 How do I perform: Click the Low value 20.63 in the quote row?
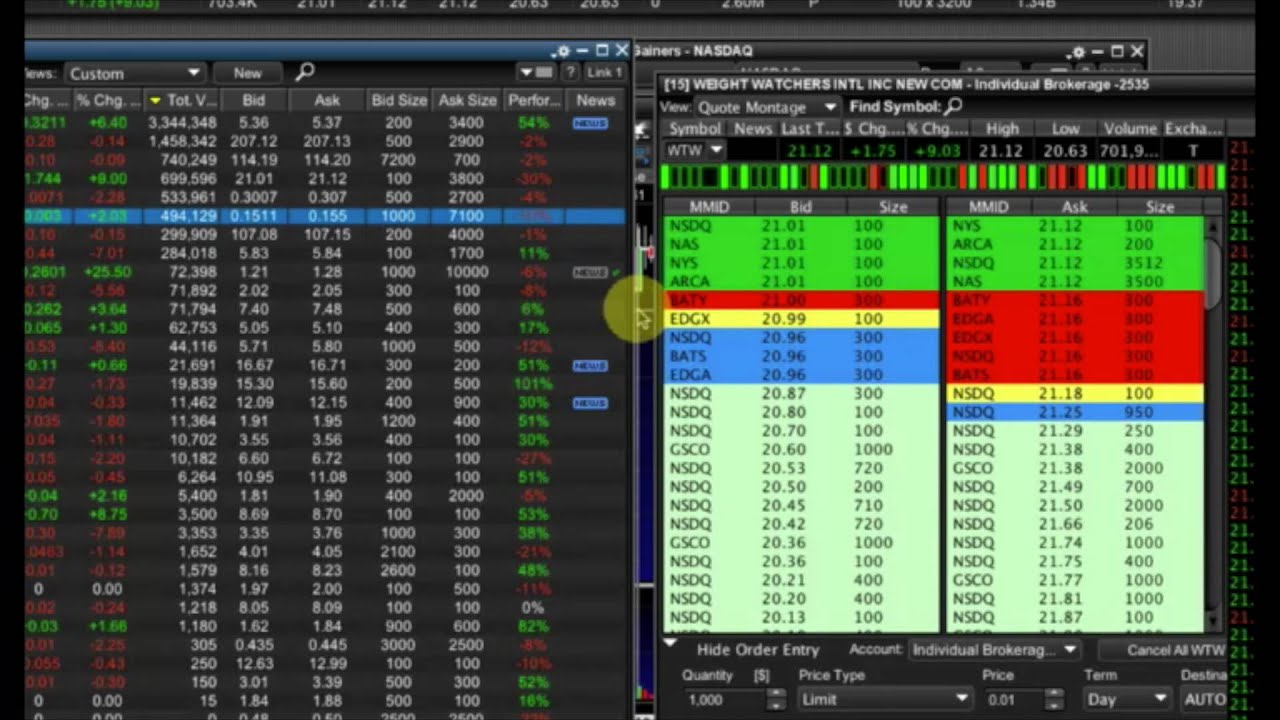click(x=1065, y=151)
